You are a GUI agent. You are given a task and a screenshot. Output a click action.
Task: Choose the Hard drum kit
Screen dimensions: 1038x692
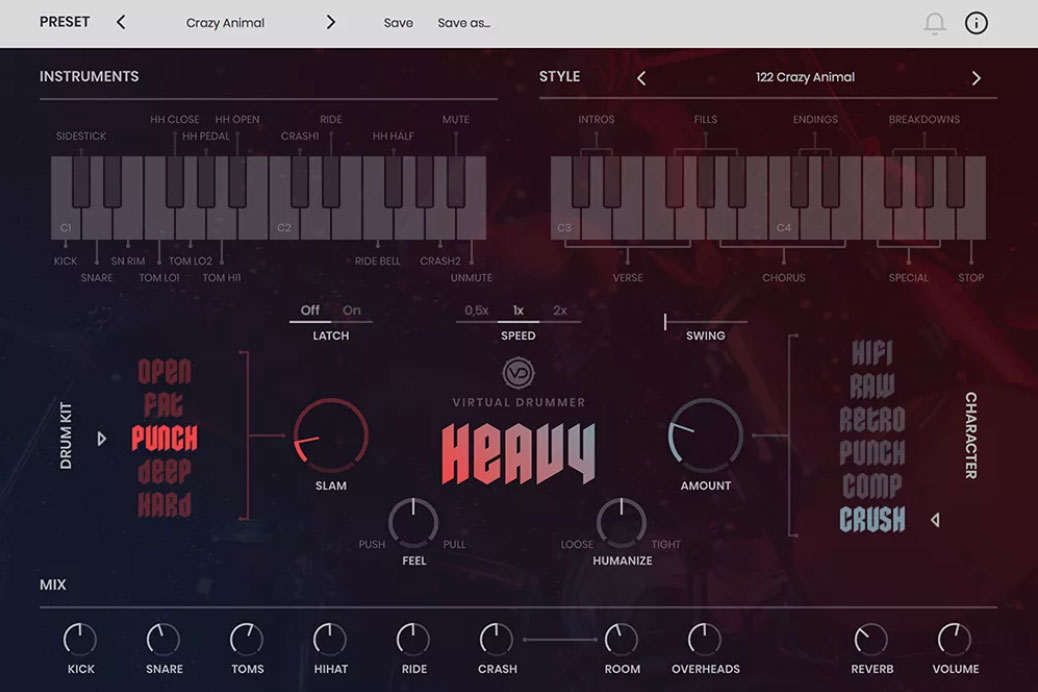(x=164, y=505)
